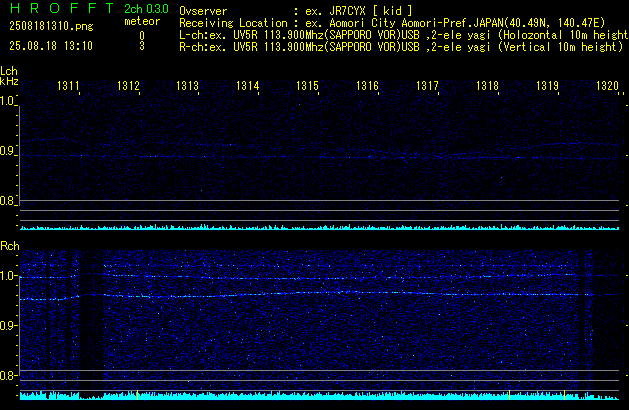
Task: Select the 1319 time tick
Action: [547, 86]
